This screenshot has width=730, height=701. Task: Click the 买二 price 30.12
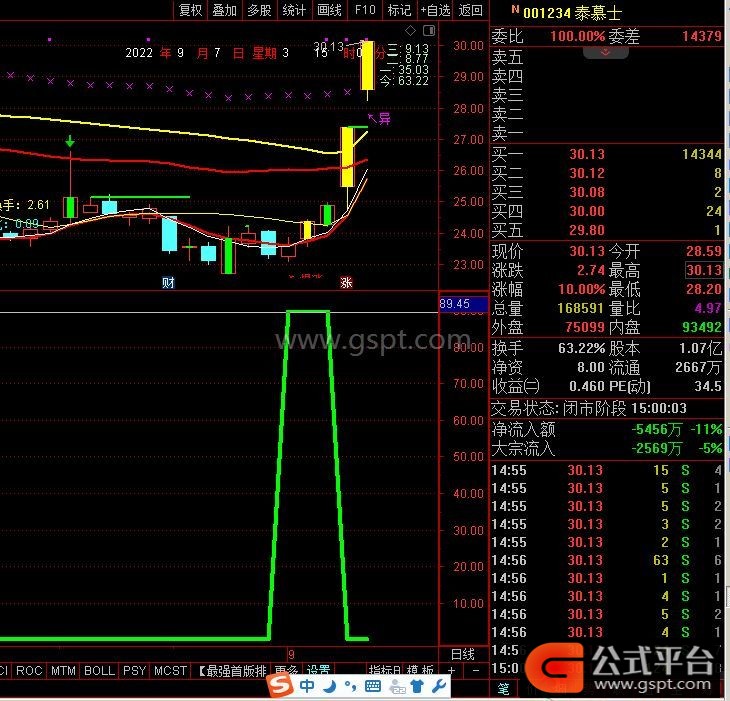(x=587, y=173)
